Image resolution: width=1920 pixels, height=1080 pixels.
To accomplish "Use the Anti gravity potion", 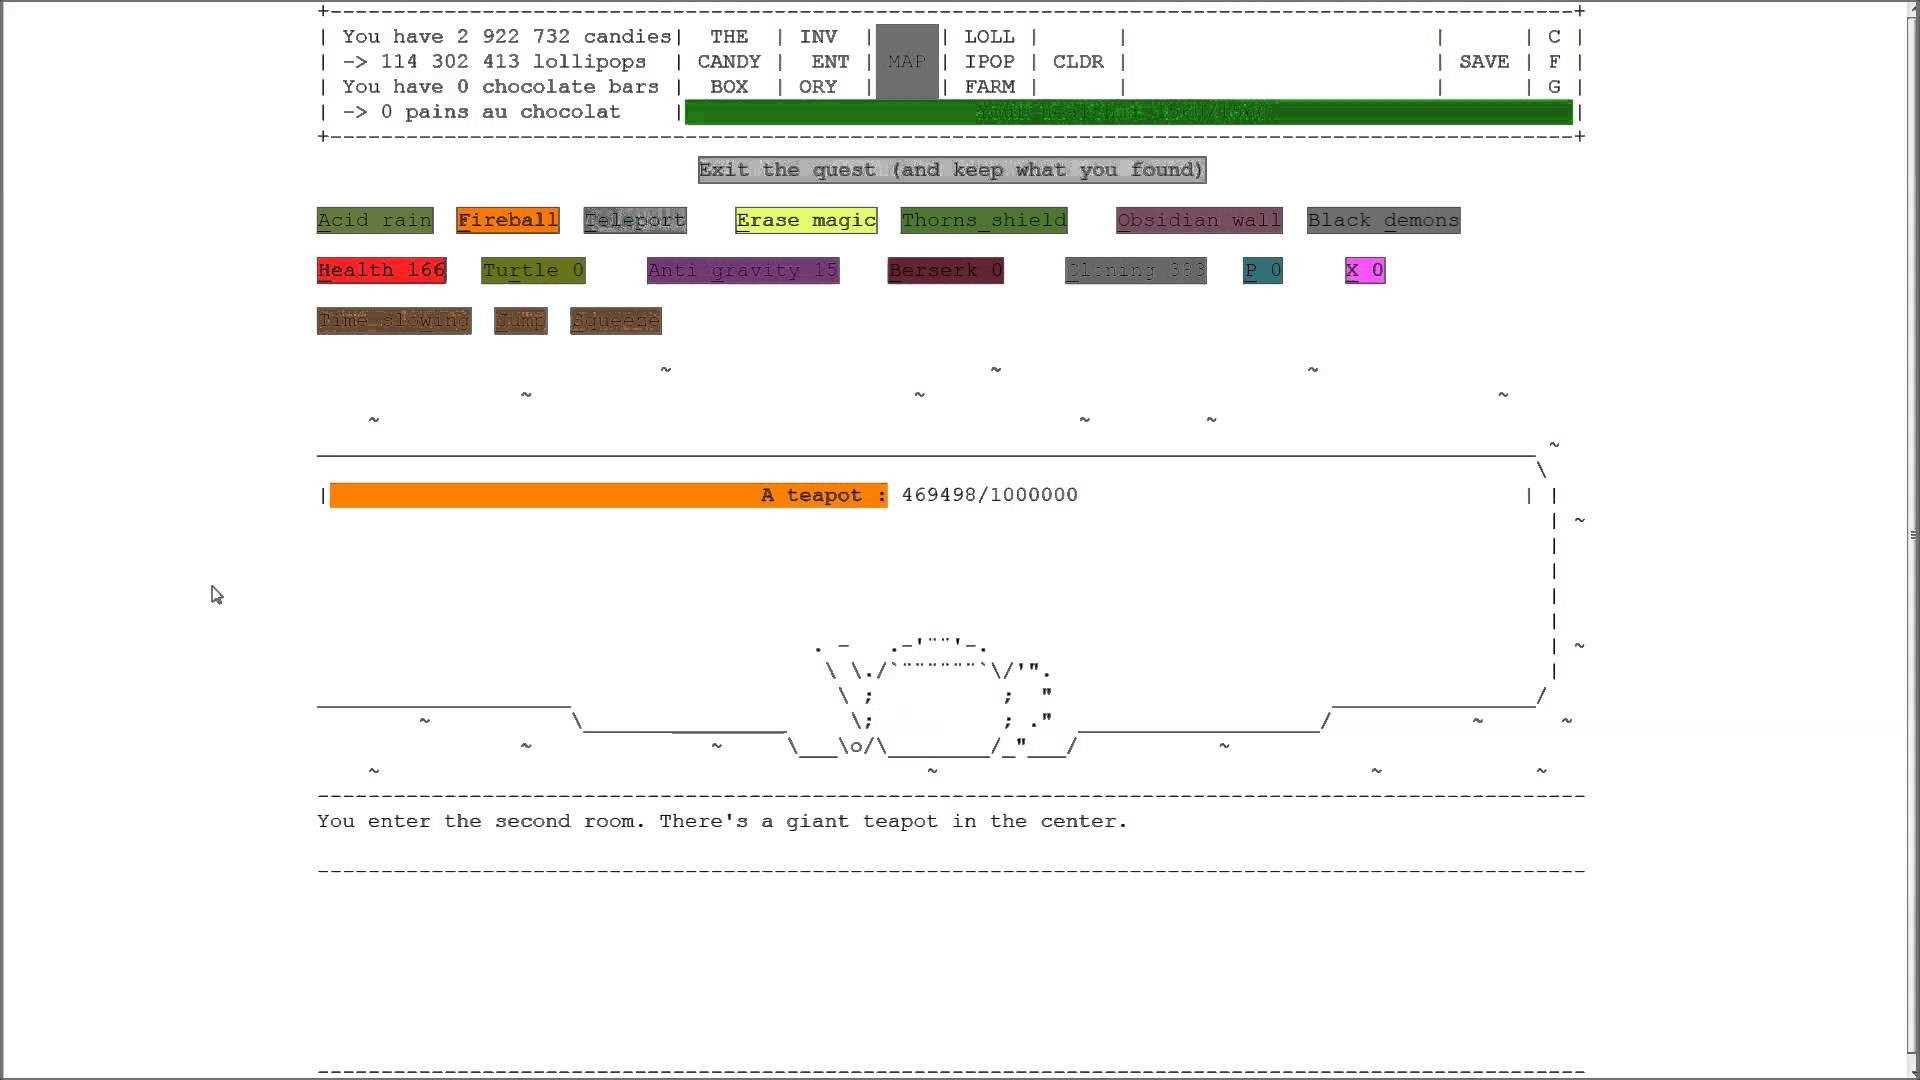I will 743,270.
